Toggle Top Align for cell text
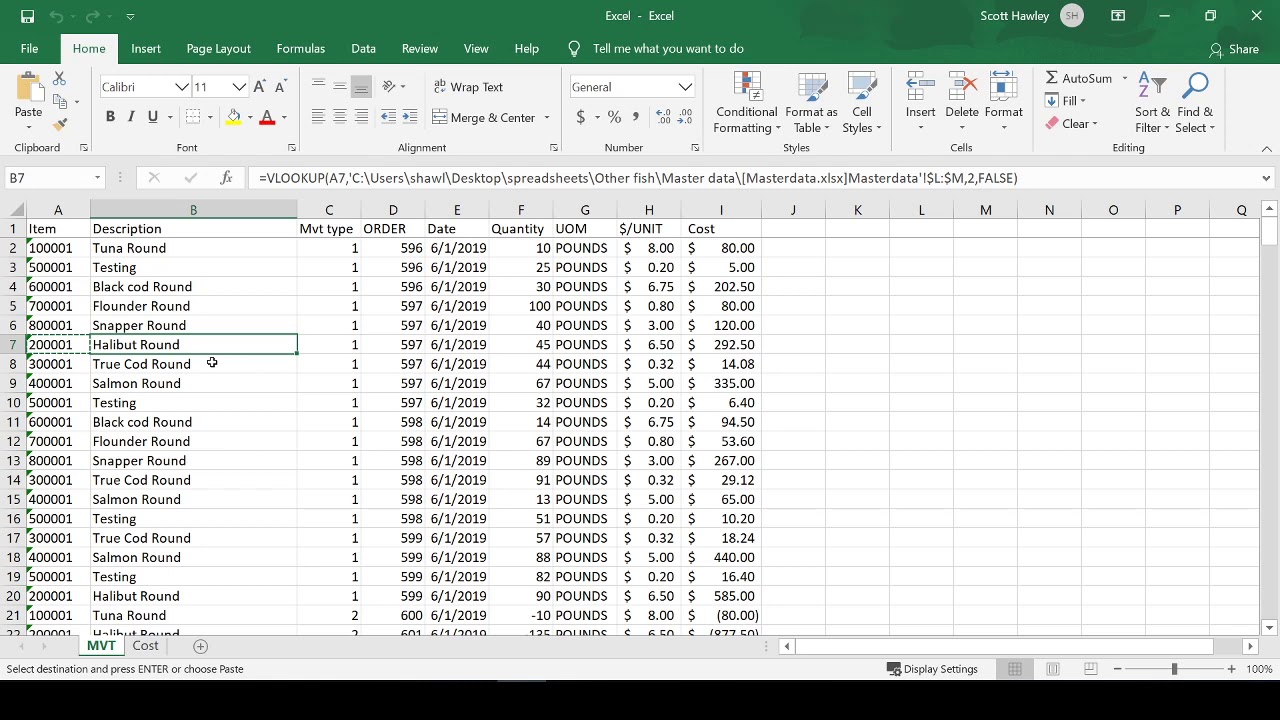Screen dimensions: 1280x720 tap(318, 87)
